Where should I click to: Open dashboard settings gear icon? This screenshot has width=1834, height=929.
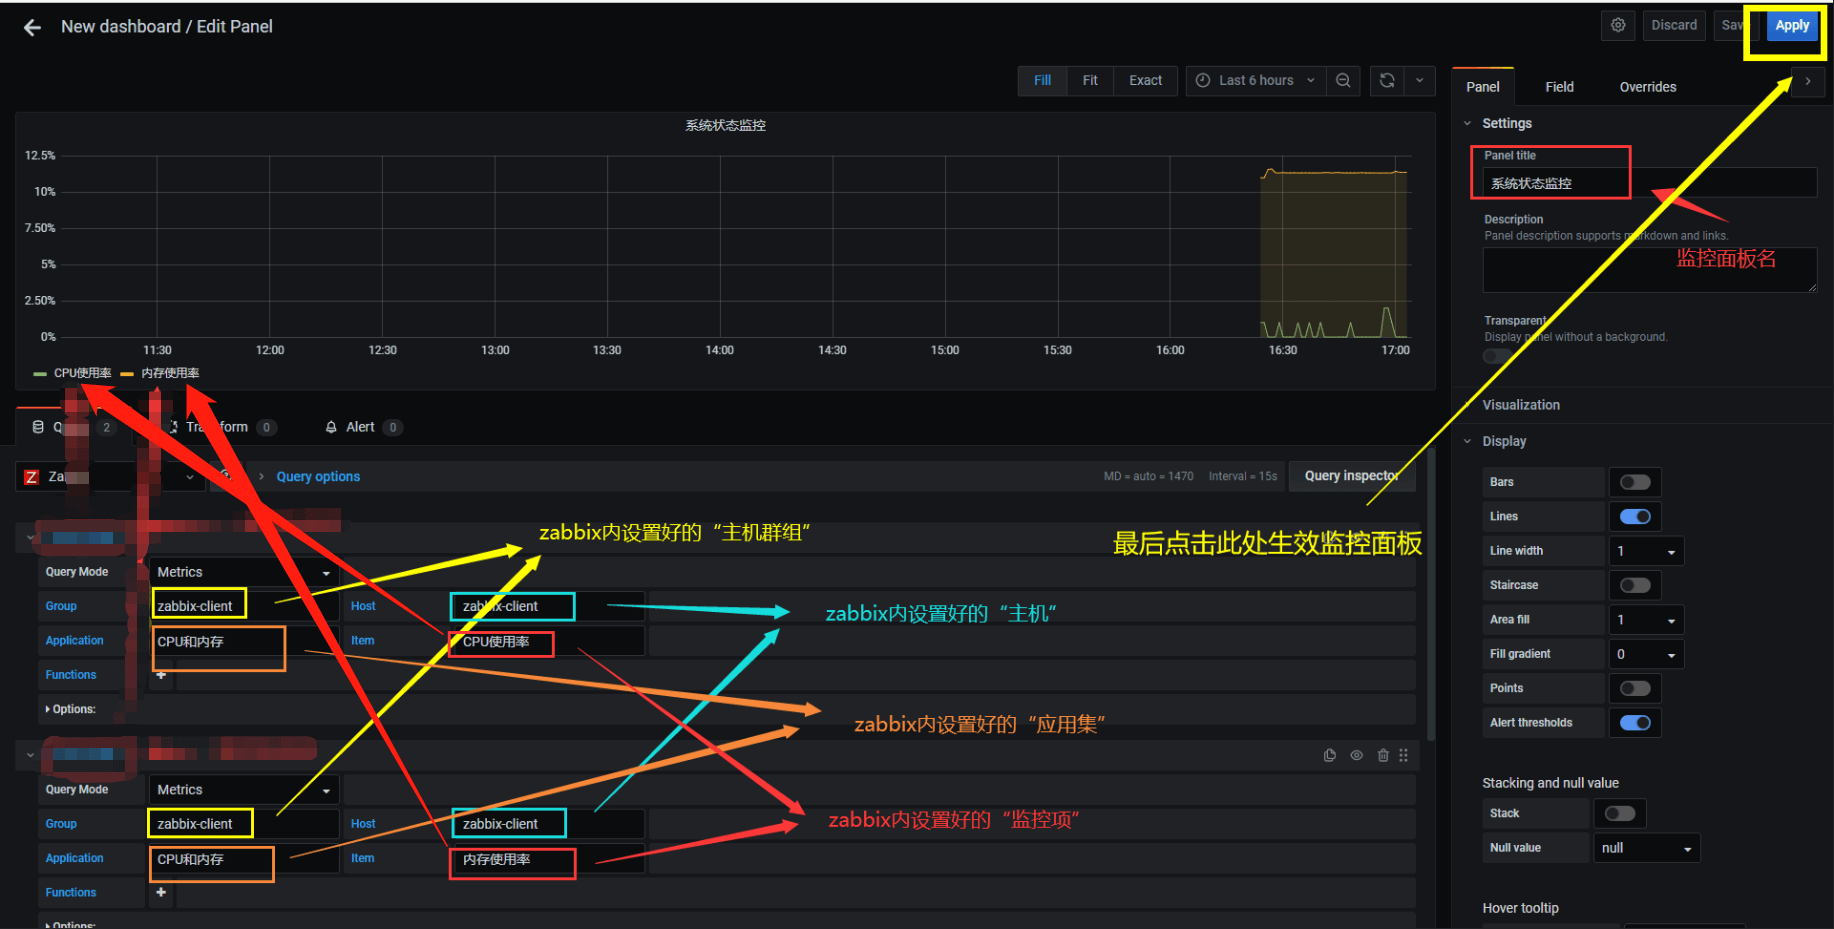pyautogui.click(x=1618, y=25)
